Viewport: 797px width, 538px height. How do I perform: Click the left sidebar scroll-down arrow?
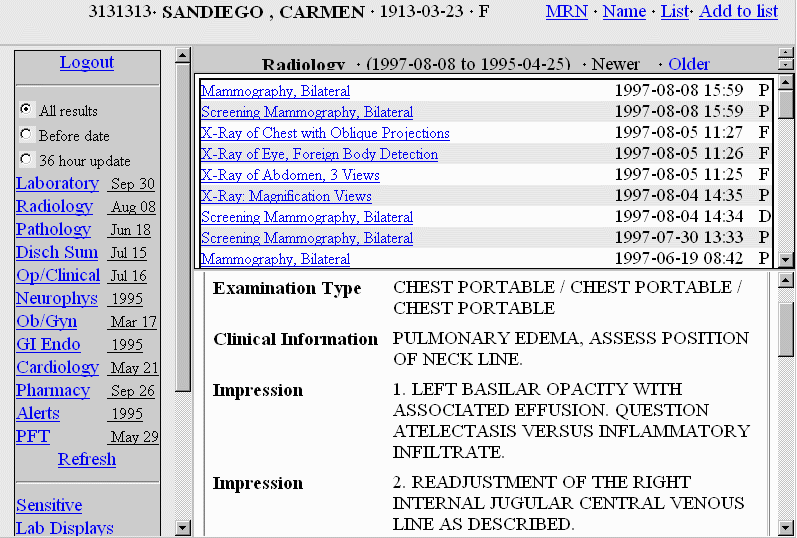click(x=182, y=527)
